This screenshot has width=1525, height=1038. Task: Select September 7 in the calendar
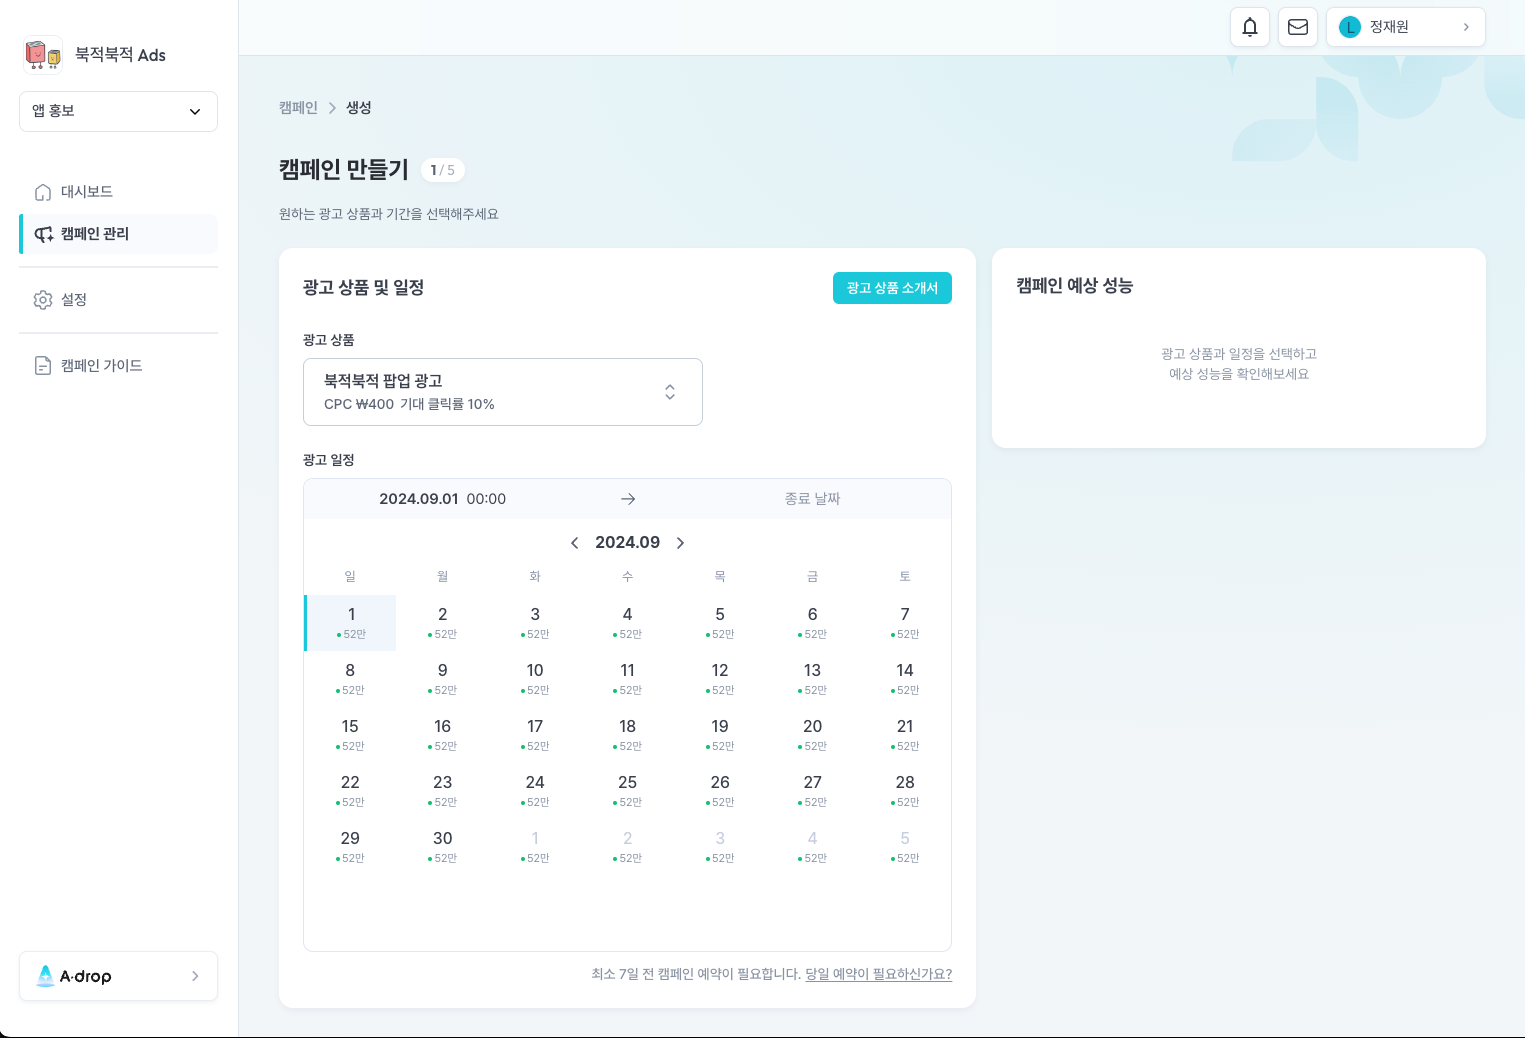click(x=905, y=623)
